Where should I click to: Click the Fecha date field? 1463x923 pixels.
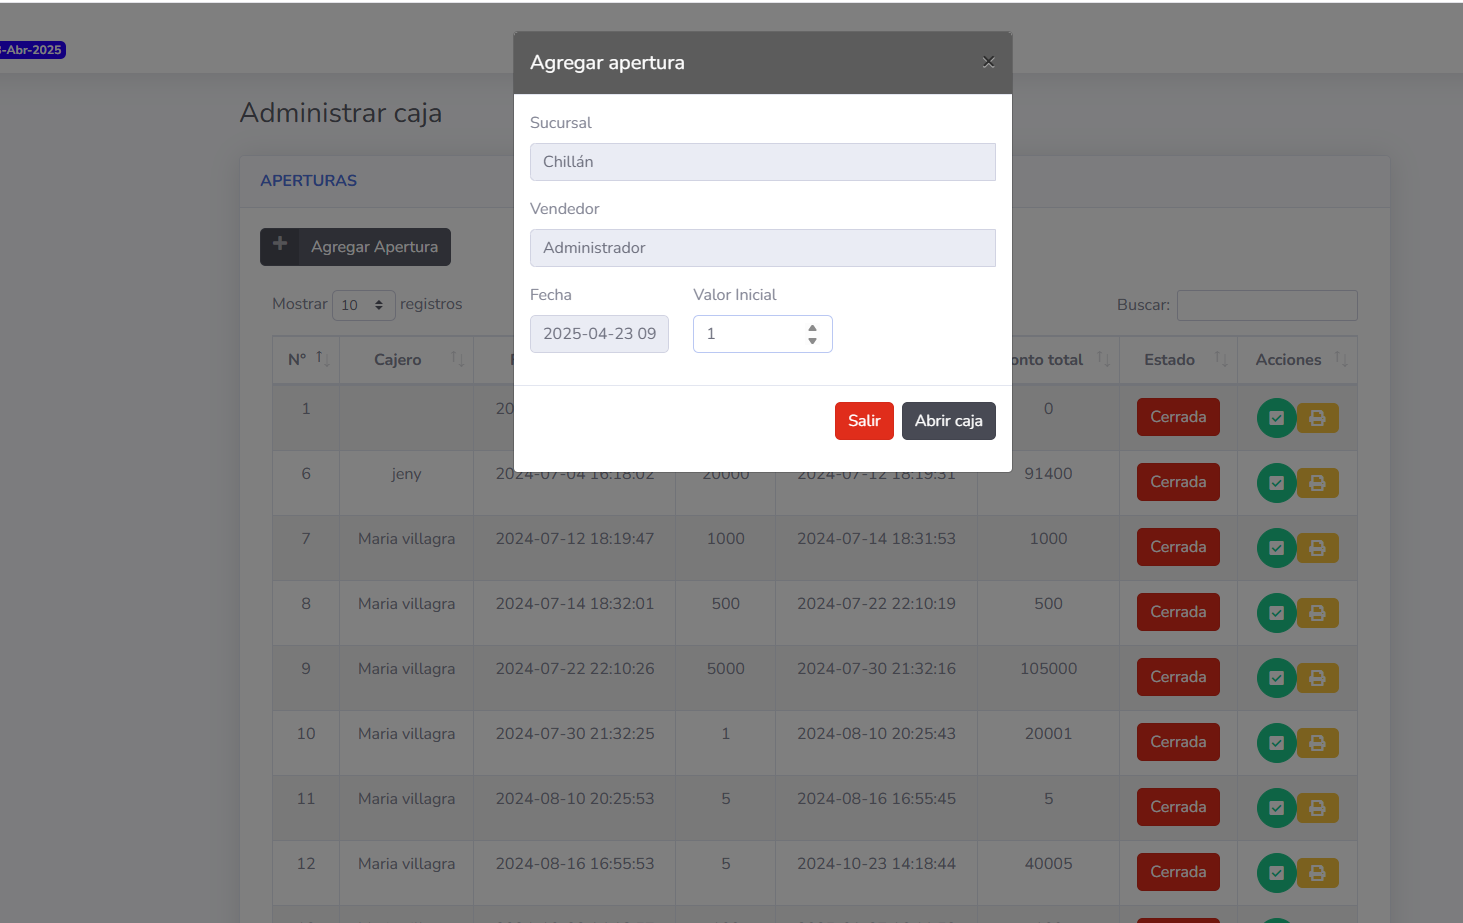(599, 334)
